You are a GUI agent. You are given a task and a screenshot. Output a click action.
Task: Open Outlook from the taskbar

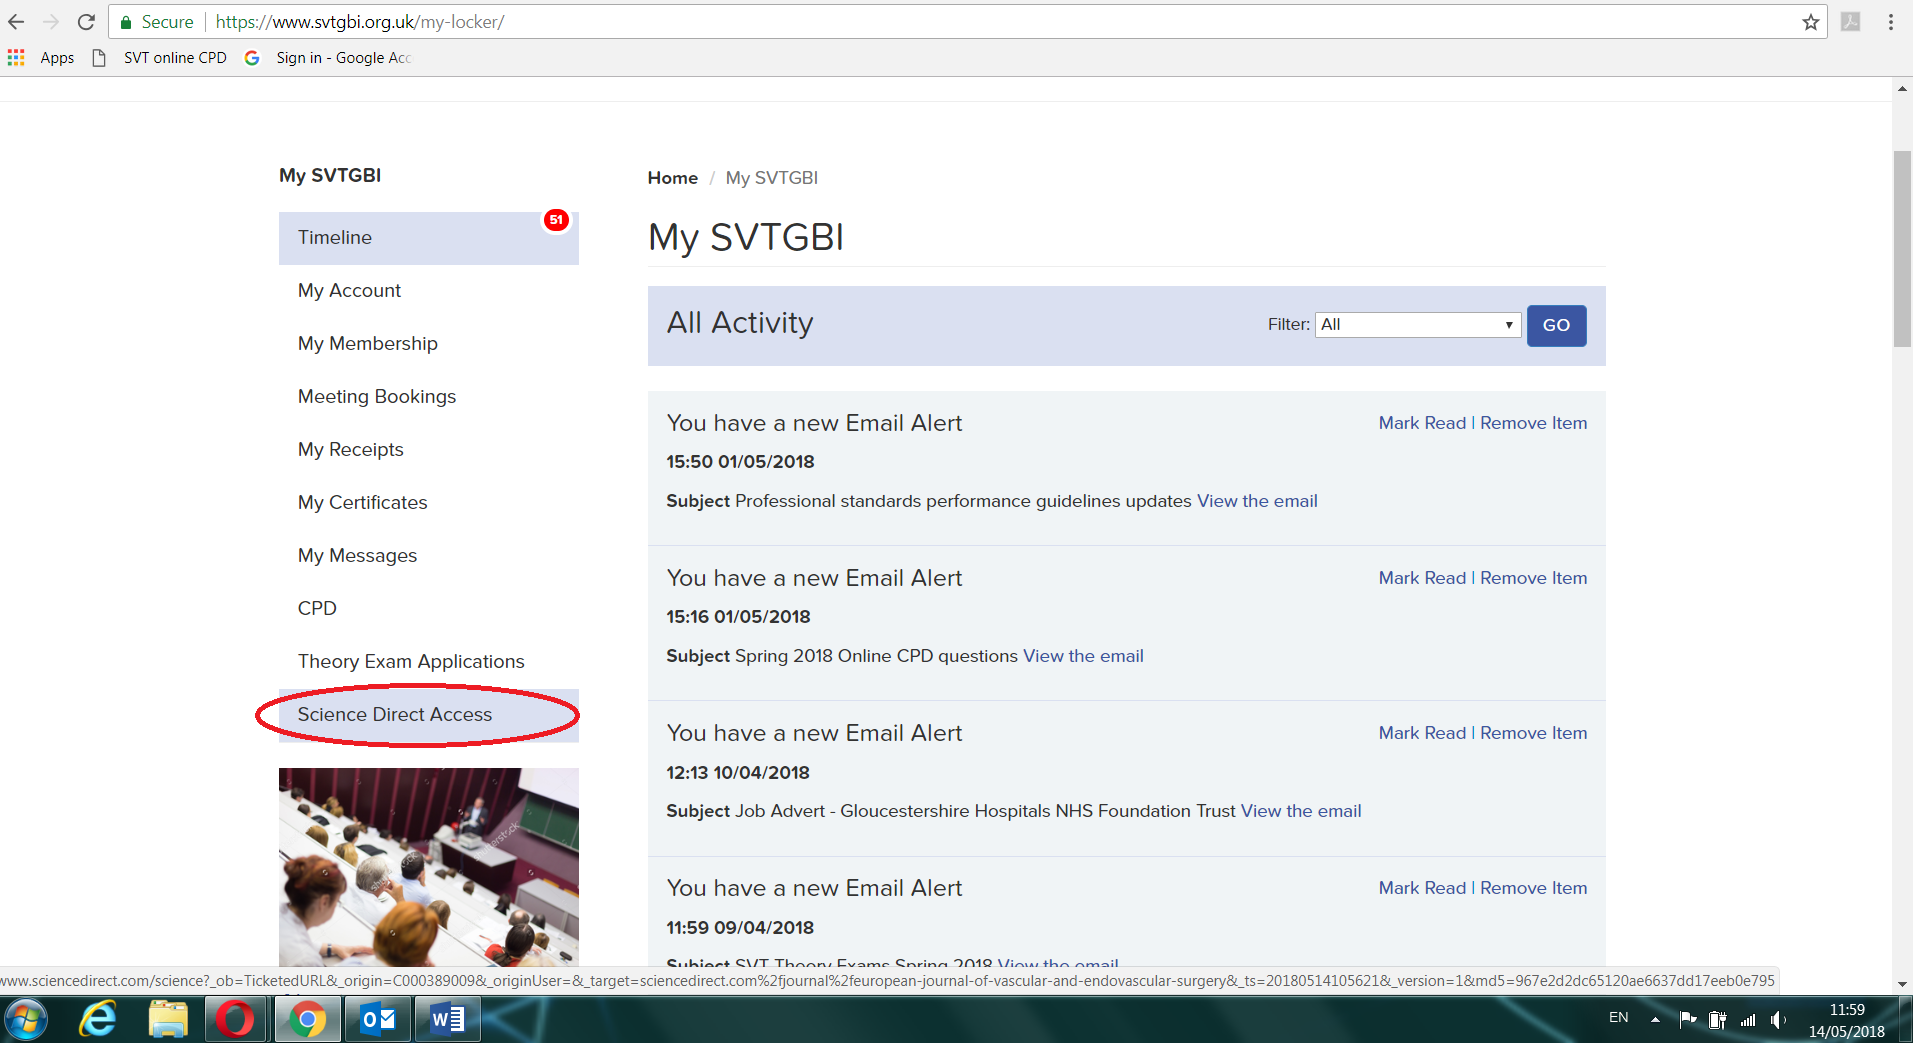coord(378,1019)
